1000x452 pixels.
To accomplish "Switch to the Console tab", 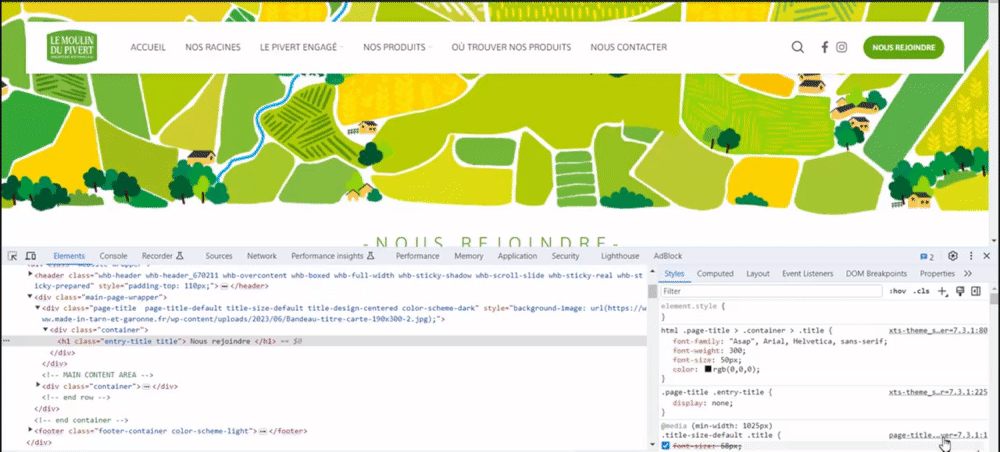I will (113, 256).
